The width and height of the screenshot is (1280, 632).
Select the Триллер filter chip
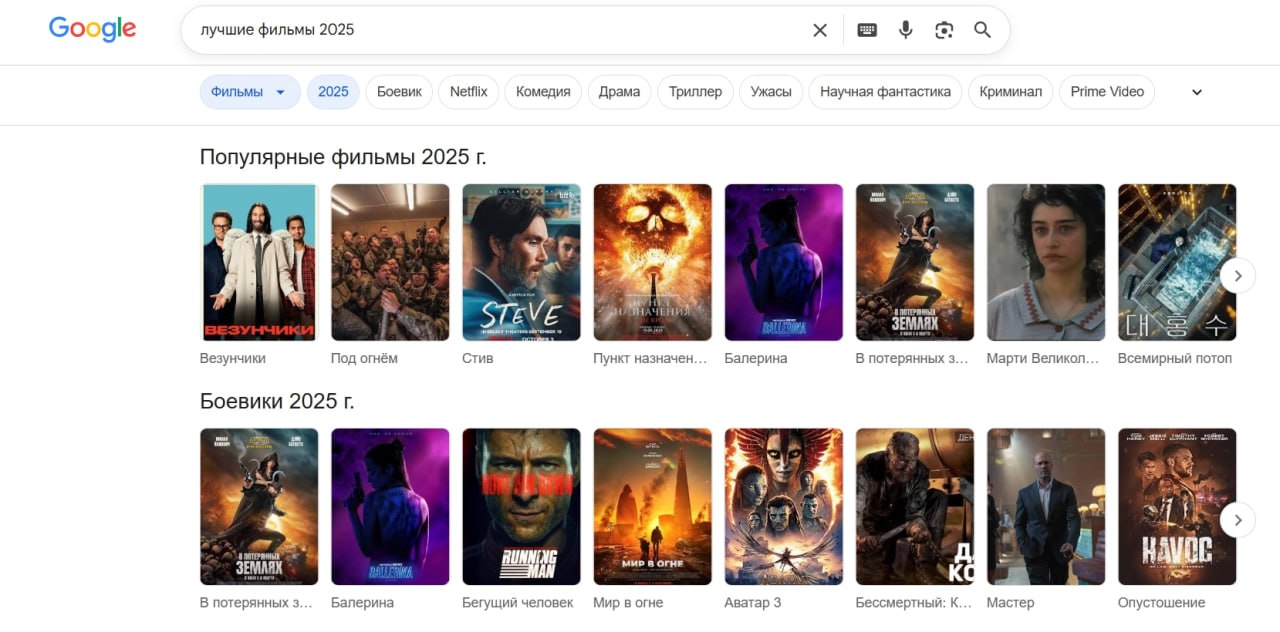[x=695, y=92]
